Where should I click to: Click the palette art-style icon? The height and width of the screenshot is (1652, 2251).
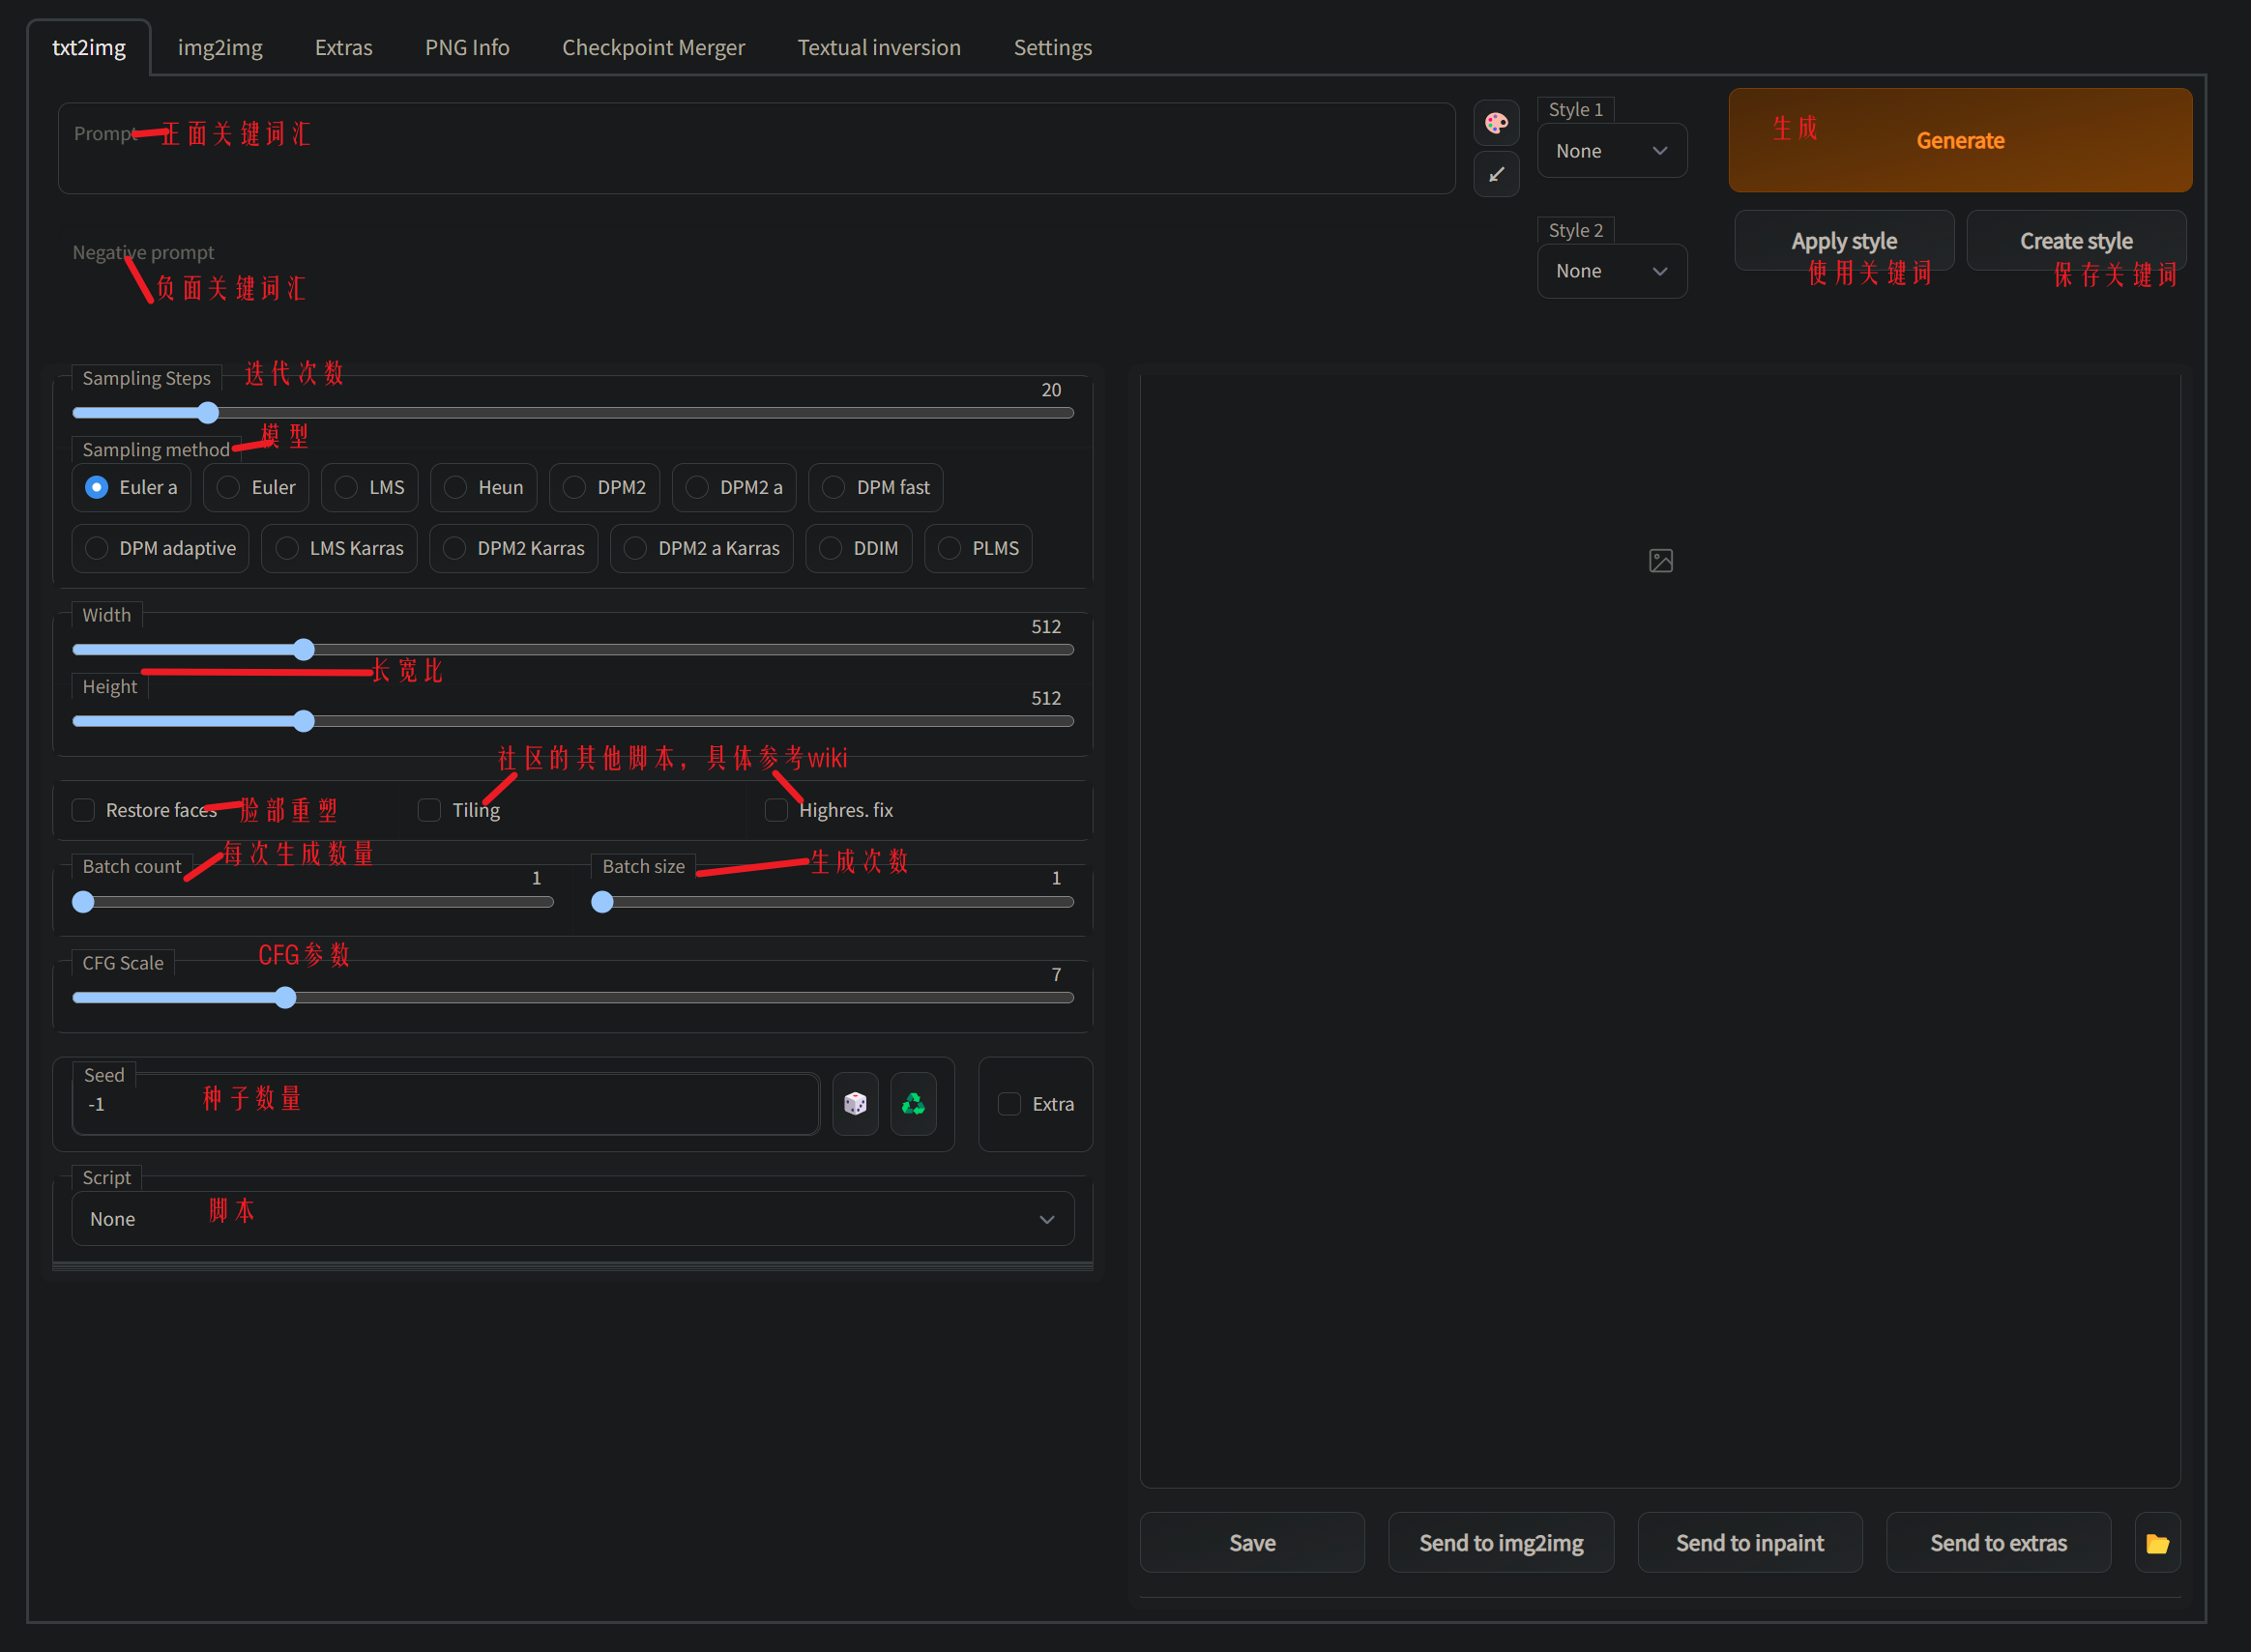click(1496, 123)
